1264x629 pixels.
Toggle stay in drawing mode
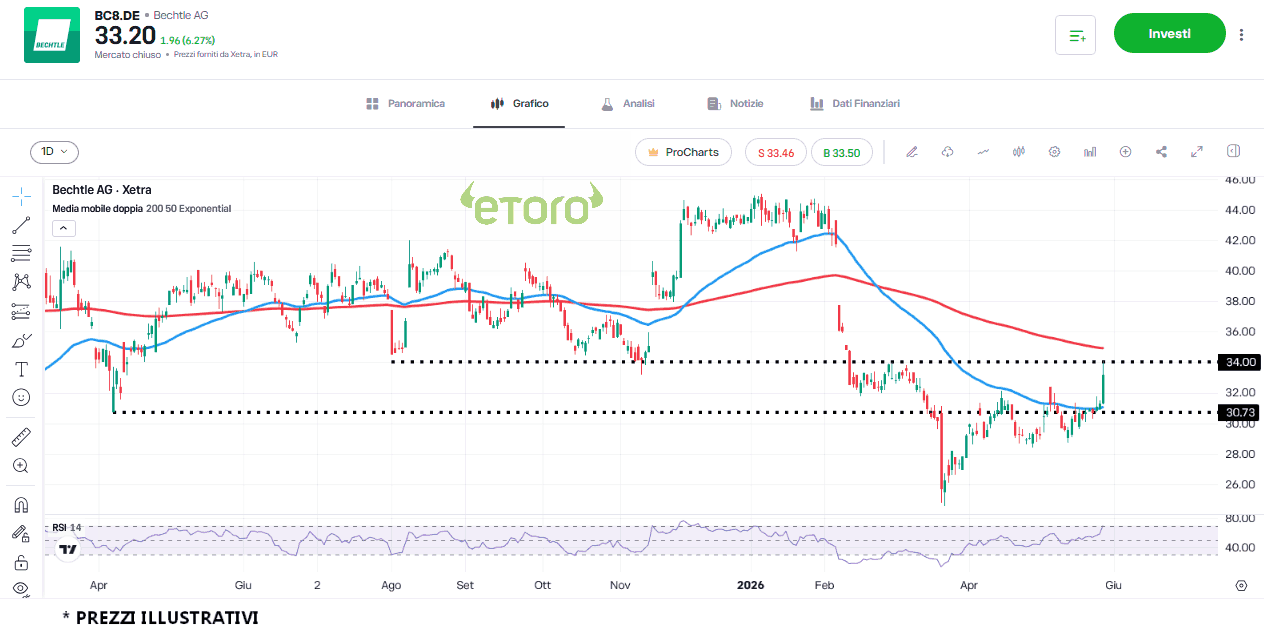point(21,533)
